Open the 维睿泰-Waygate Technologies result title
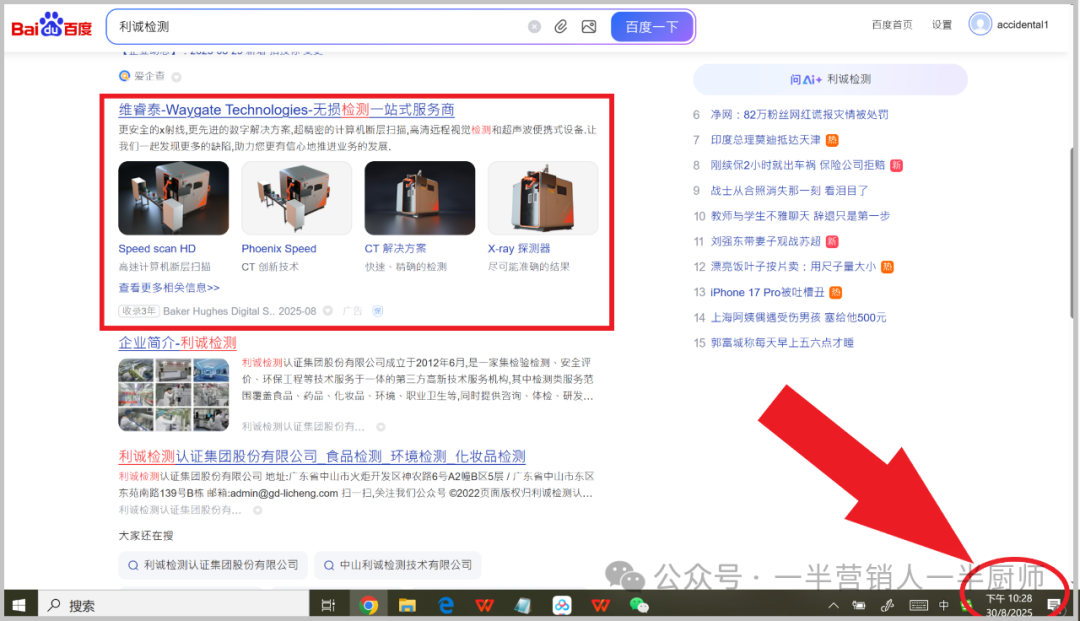This screenshot has height=621, width=1080. tap(287, 109)
